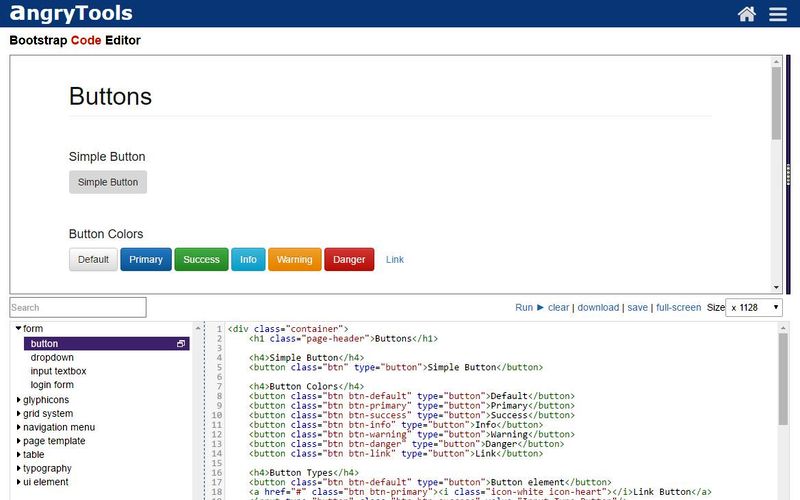The image size is (800, 500).
Task: Select the input textbox item
Action: [x=58, y=371]
